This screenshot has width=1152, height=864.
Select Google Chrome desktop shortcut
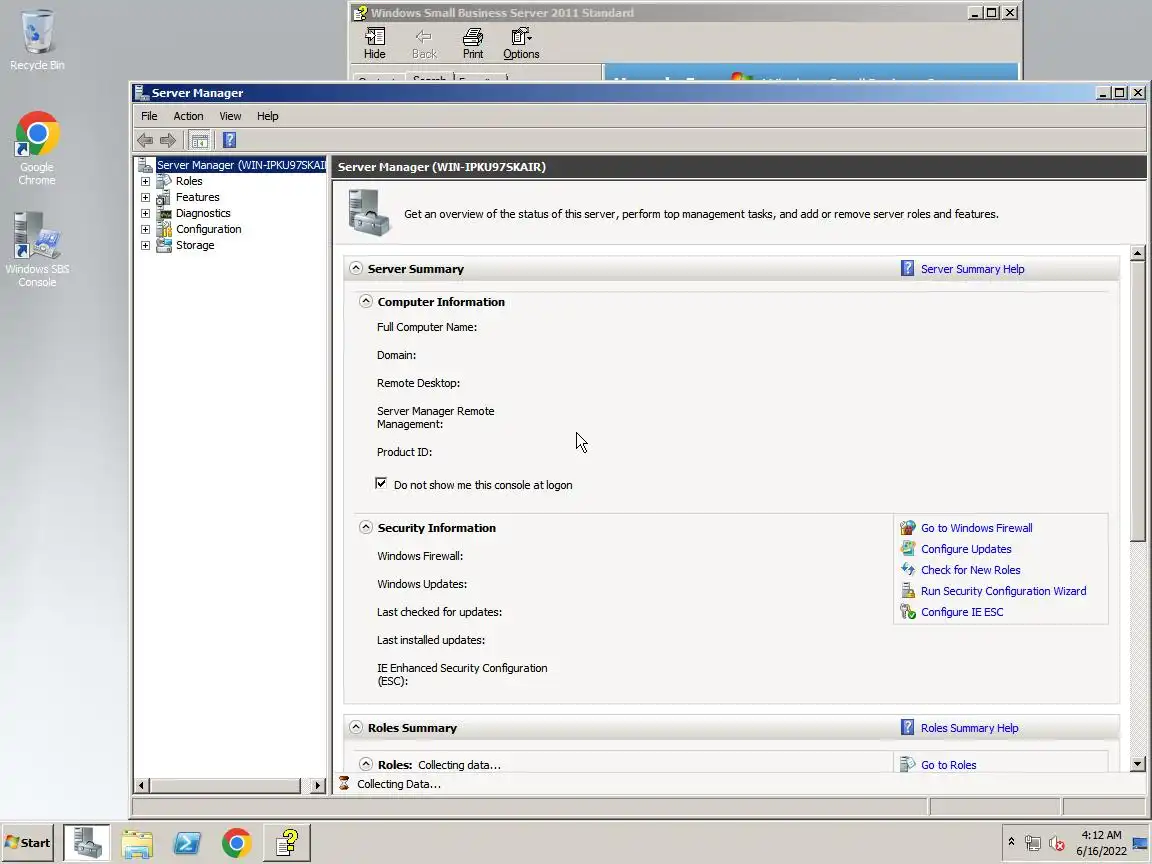tap(37, 148)
